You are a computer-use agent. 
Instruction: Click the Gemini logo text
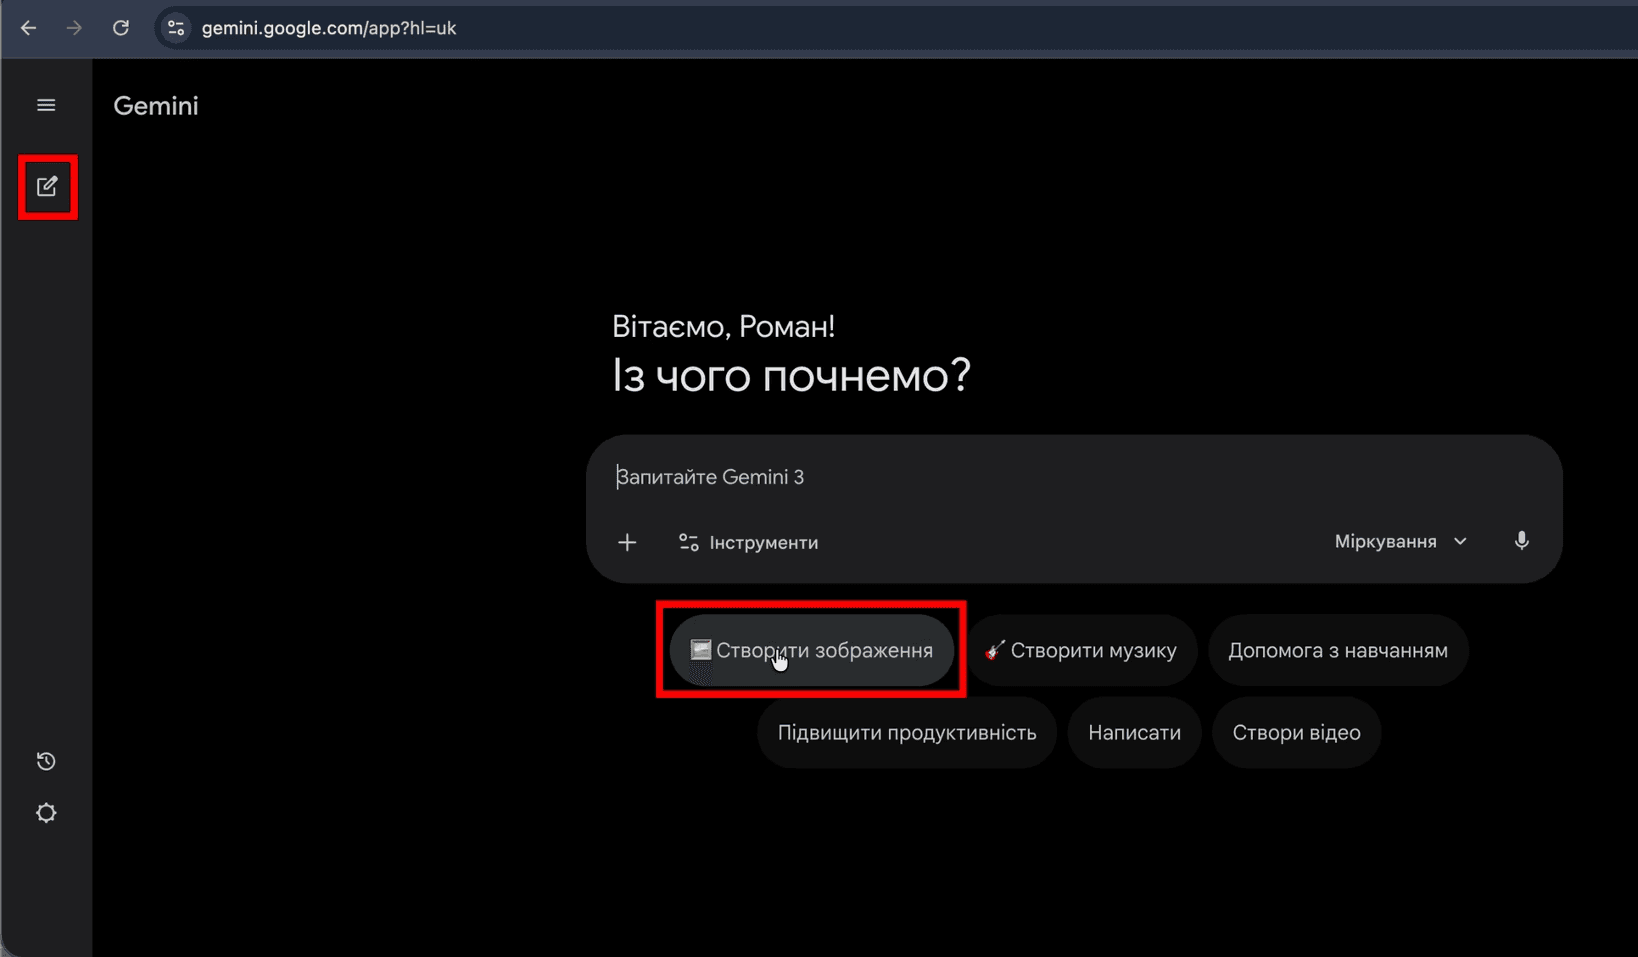click(x=156, y=106)
